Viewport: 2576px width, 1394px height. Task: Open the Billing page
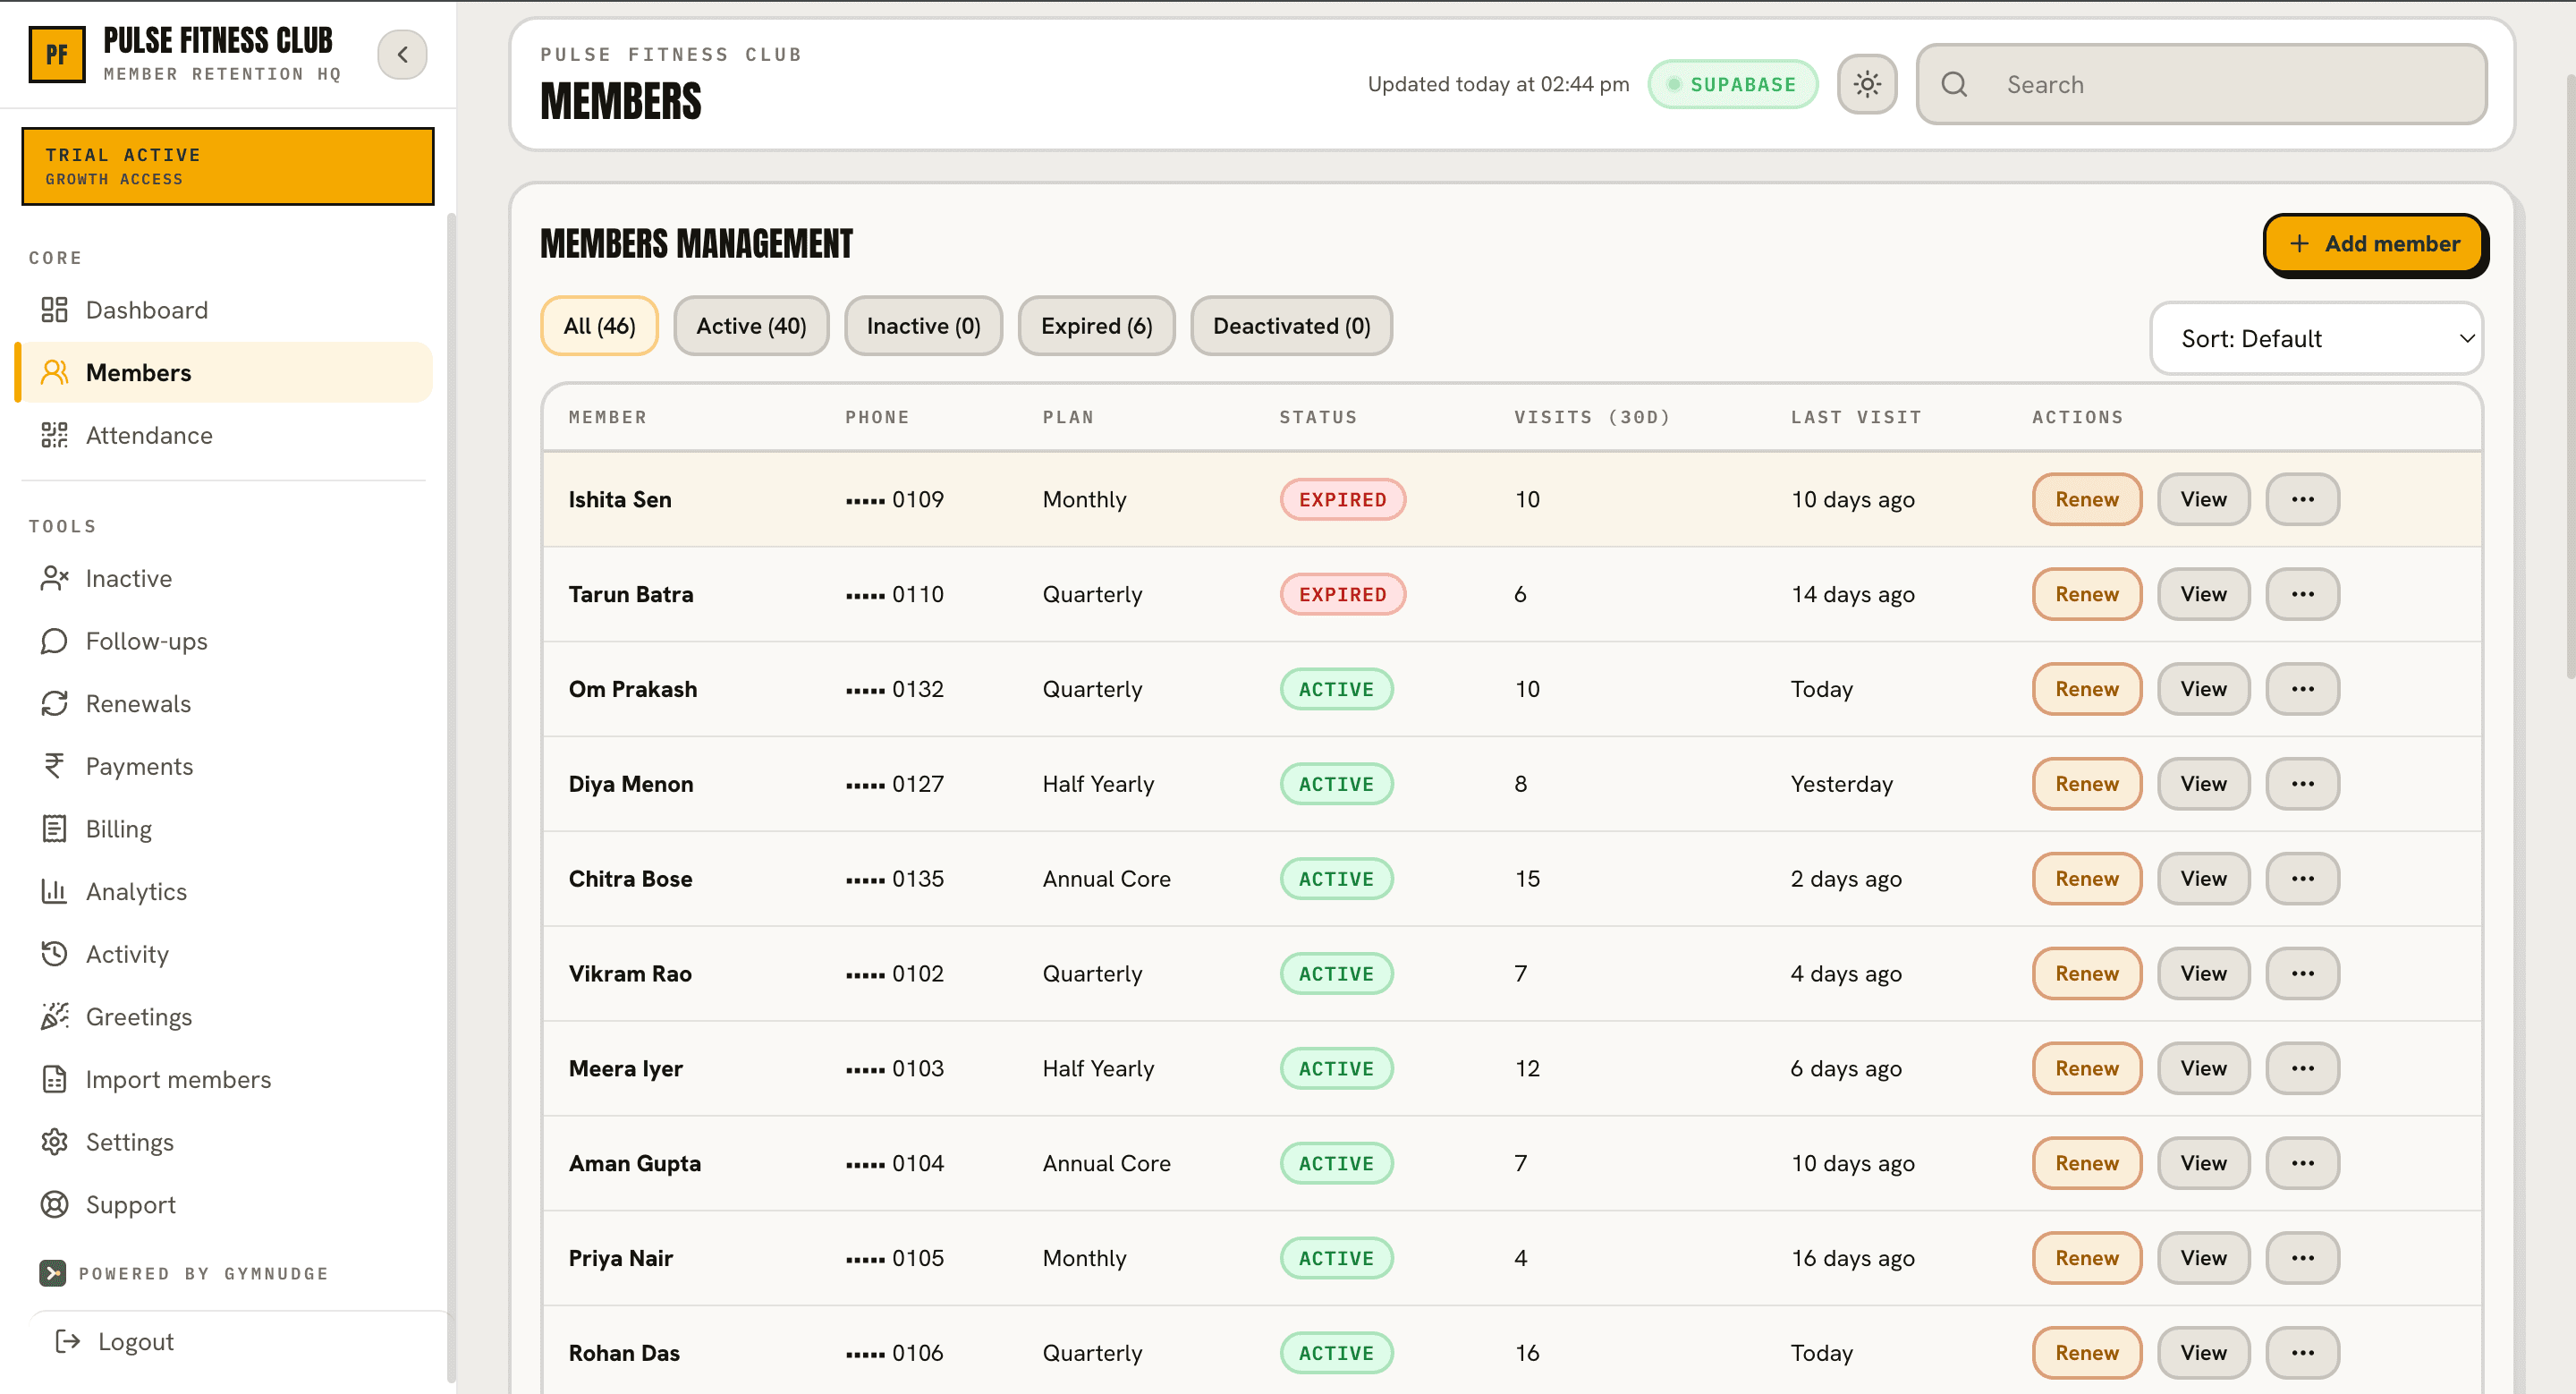tap(226, 829)
